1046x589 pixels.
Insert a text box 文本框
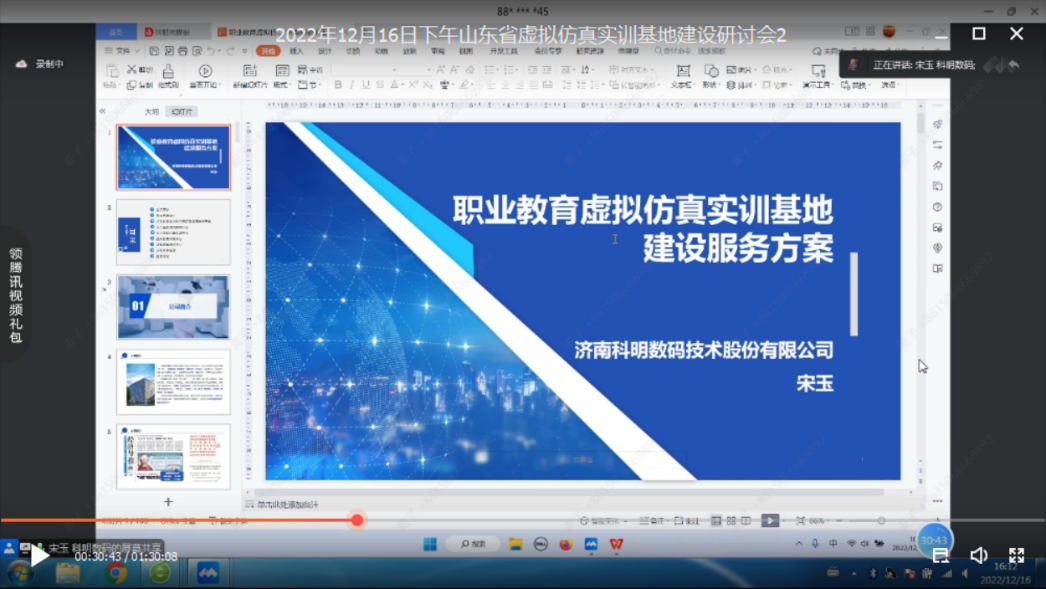(682, 75)
